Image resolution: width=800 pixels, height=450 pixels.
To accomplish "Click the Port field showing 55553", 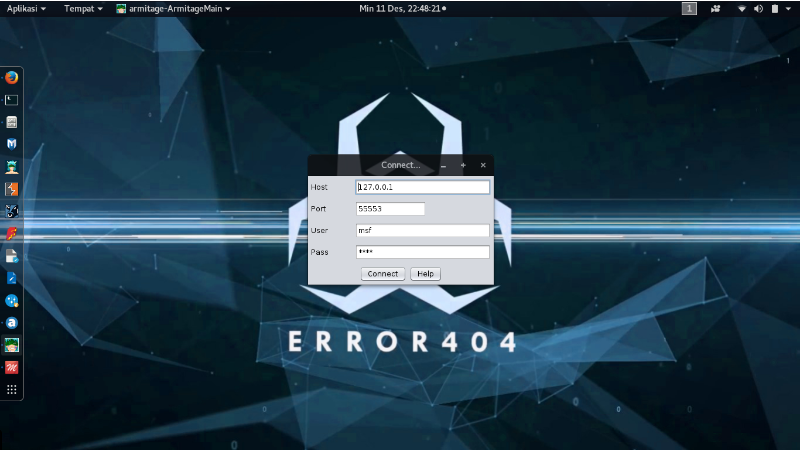I will click(390, 209).
